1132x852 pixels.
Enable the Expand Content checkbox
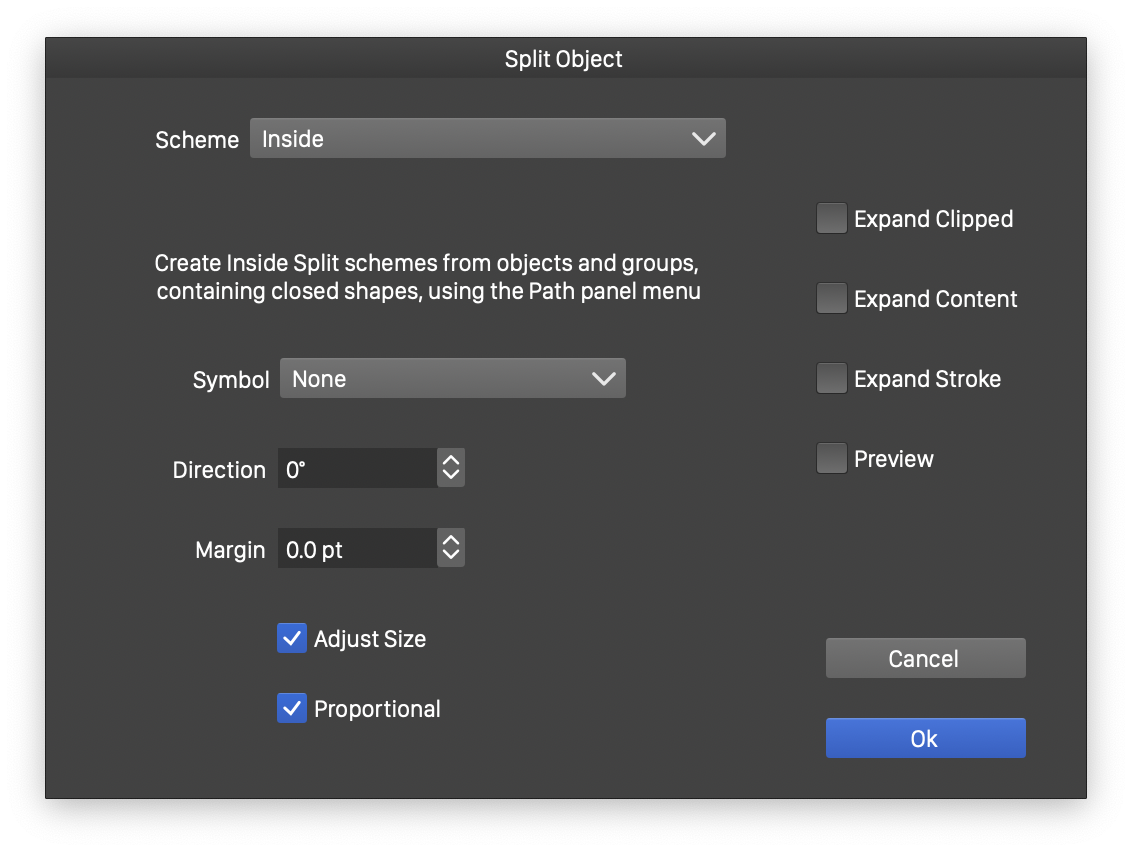click(832, 299)
